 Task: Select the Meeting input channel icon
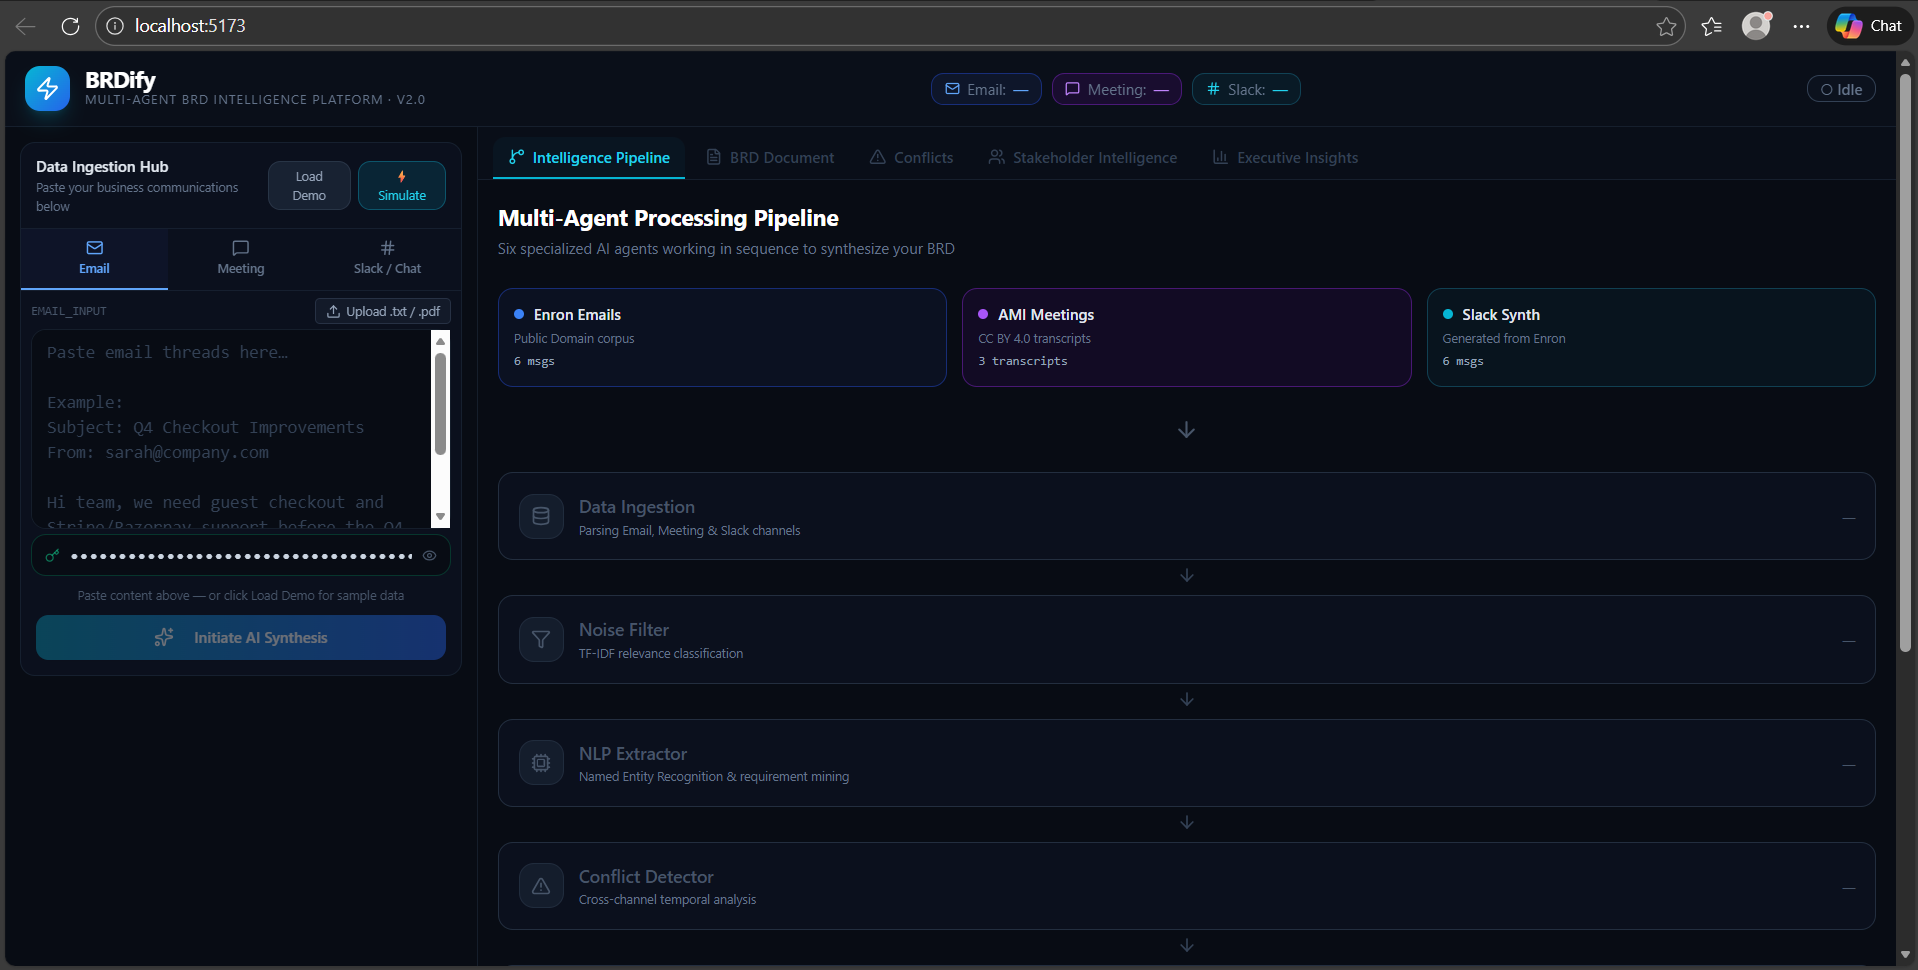pyautogui.click(x=240, y=249)
